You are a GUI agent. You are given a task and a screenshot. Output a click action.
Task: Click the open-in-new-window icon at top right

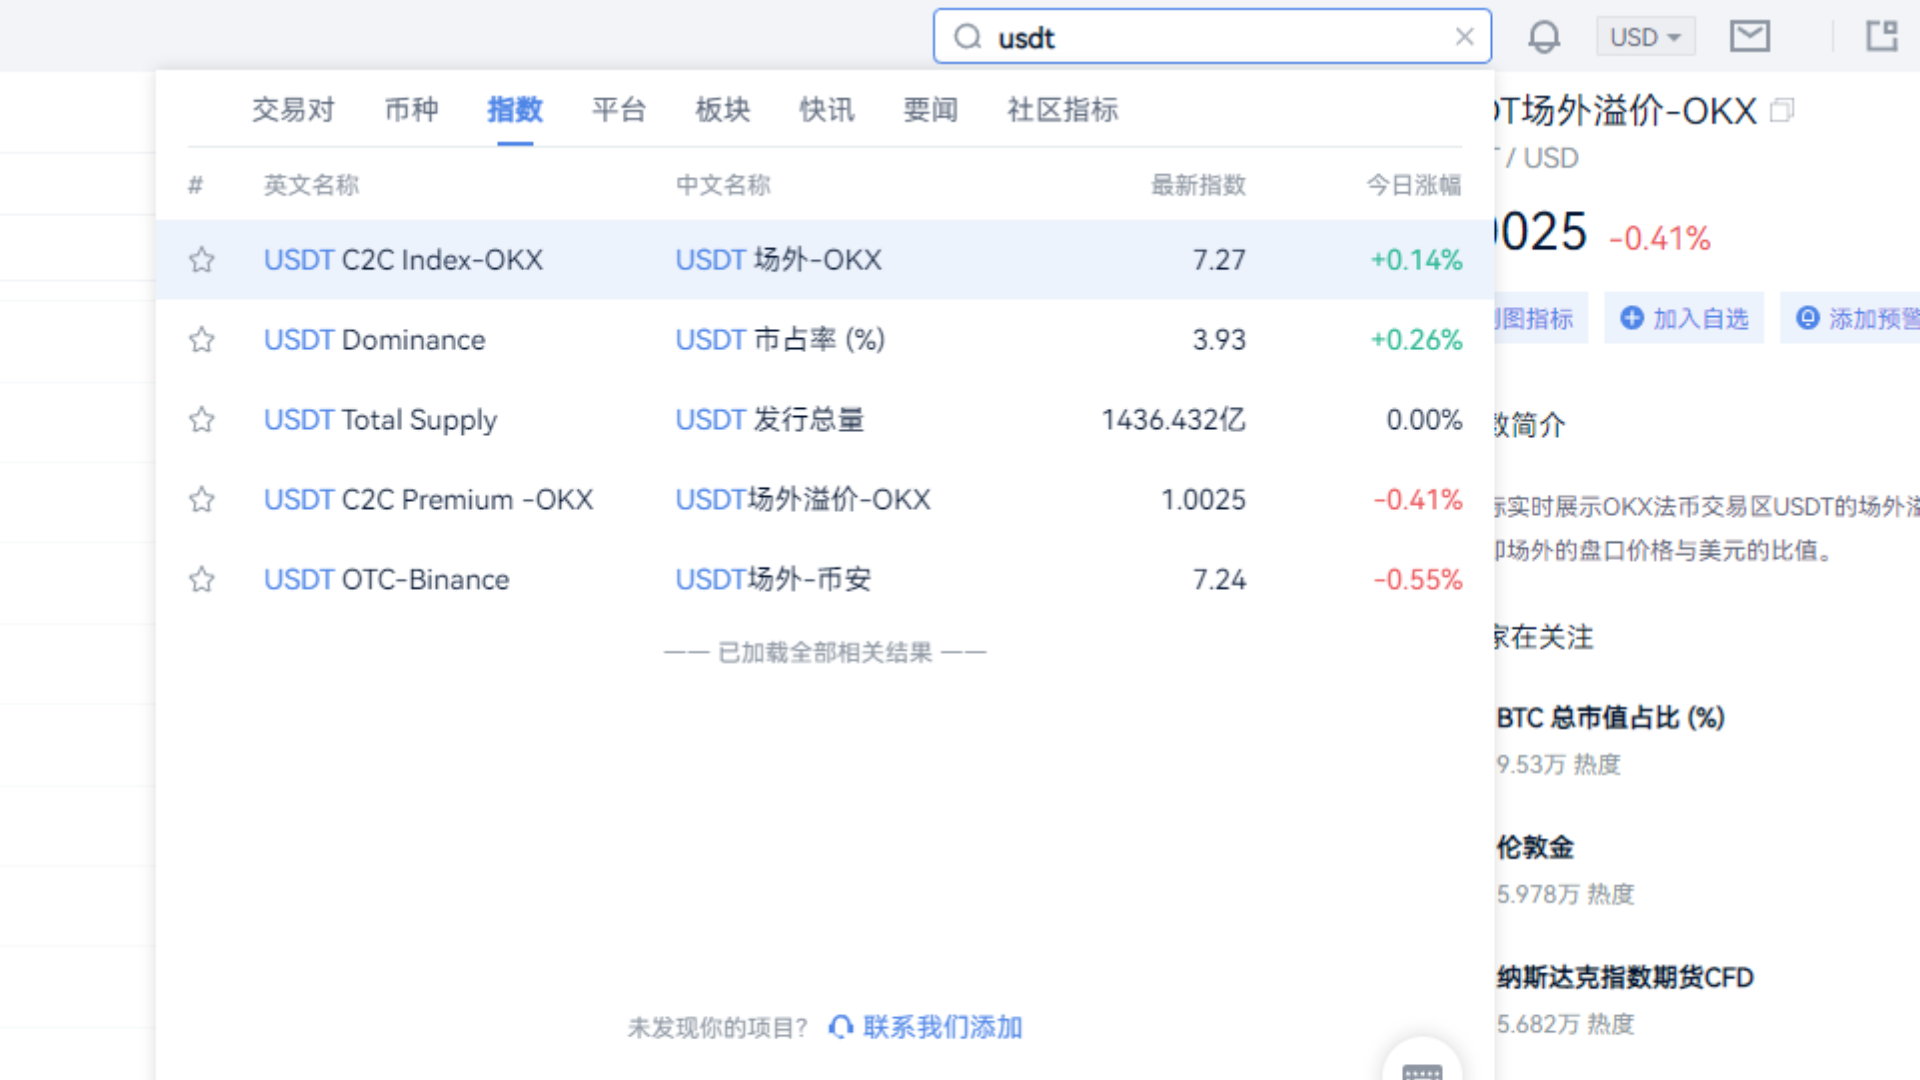point(1882,36)
